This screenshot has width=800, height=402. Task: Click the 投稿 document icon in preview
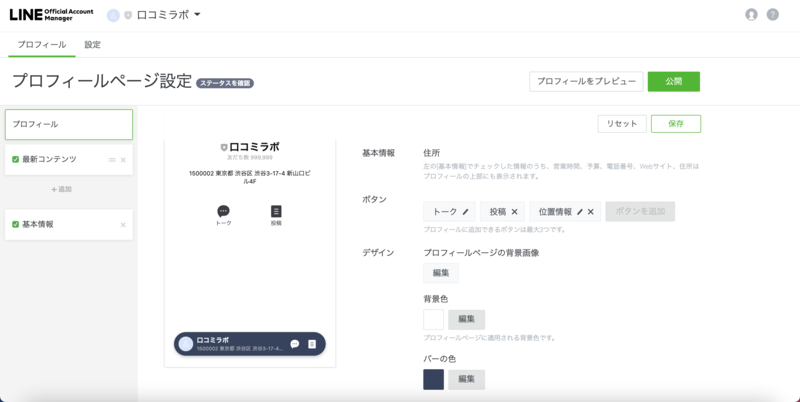point(276,211)
